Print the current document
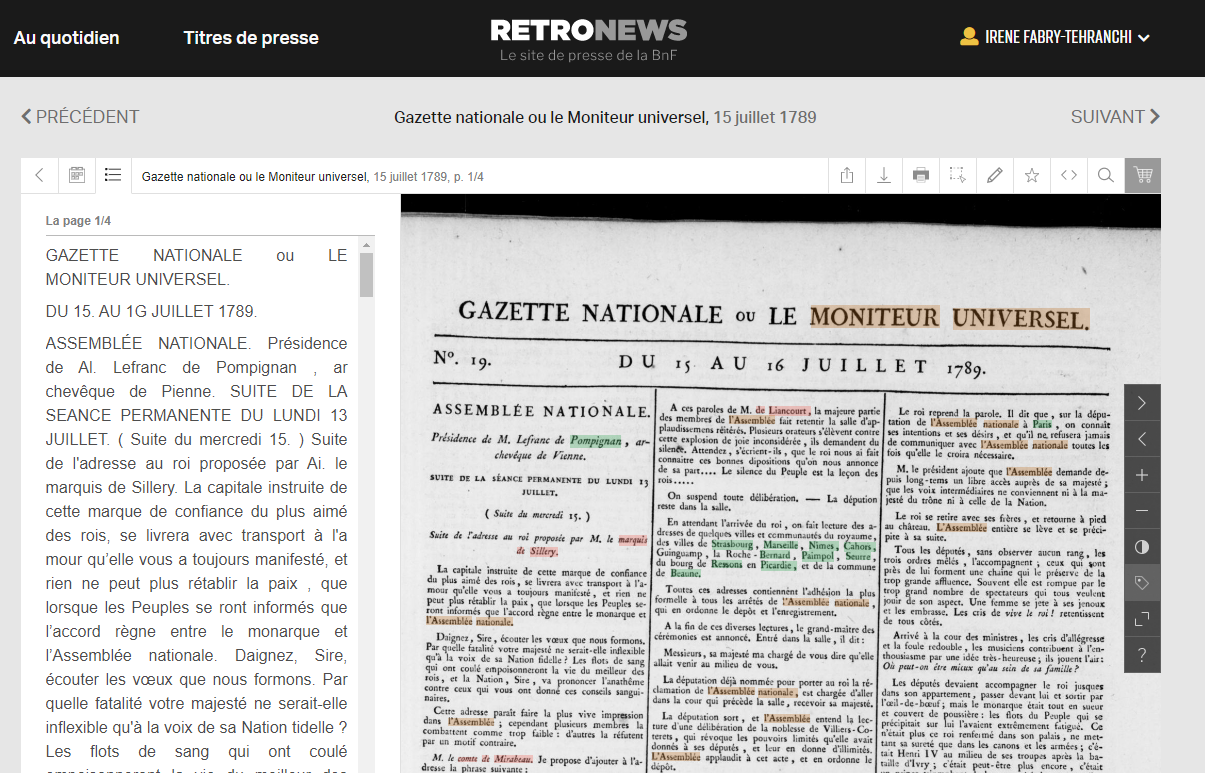Screen dimensions: 1205x773 [921, 175]
